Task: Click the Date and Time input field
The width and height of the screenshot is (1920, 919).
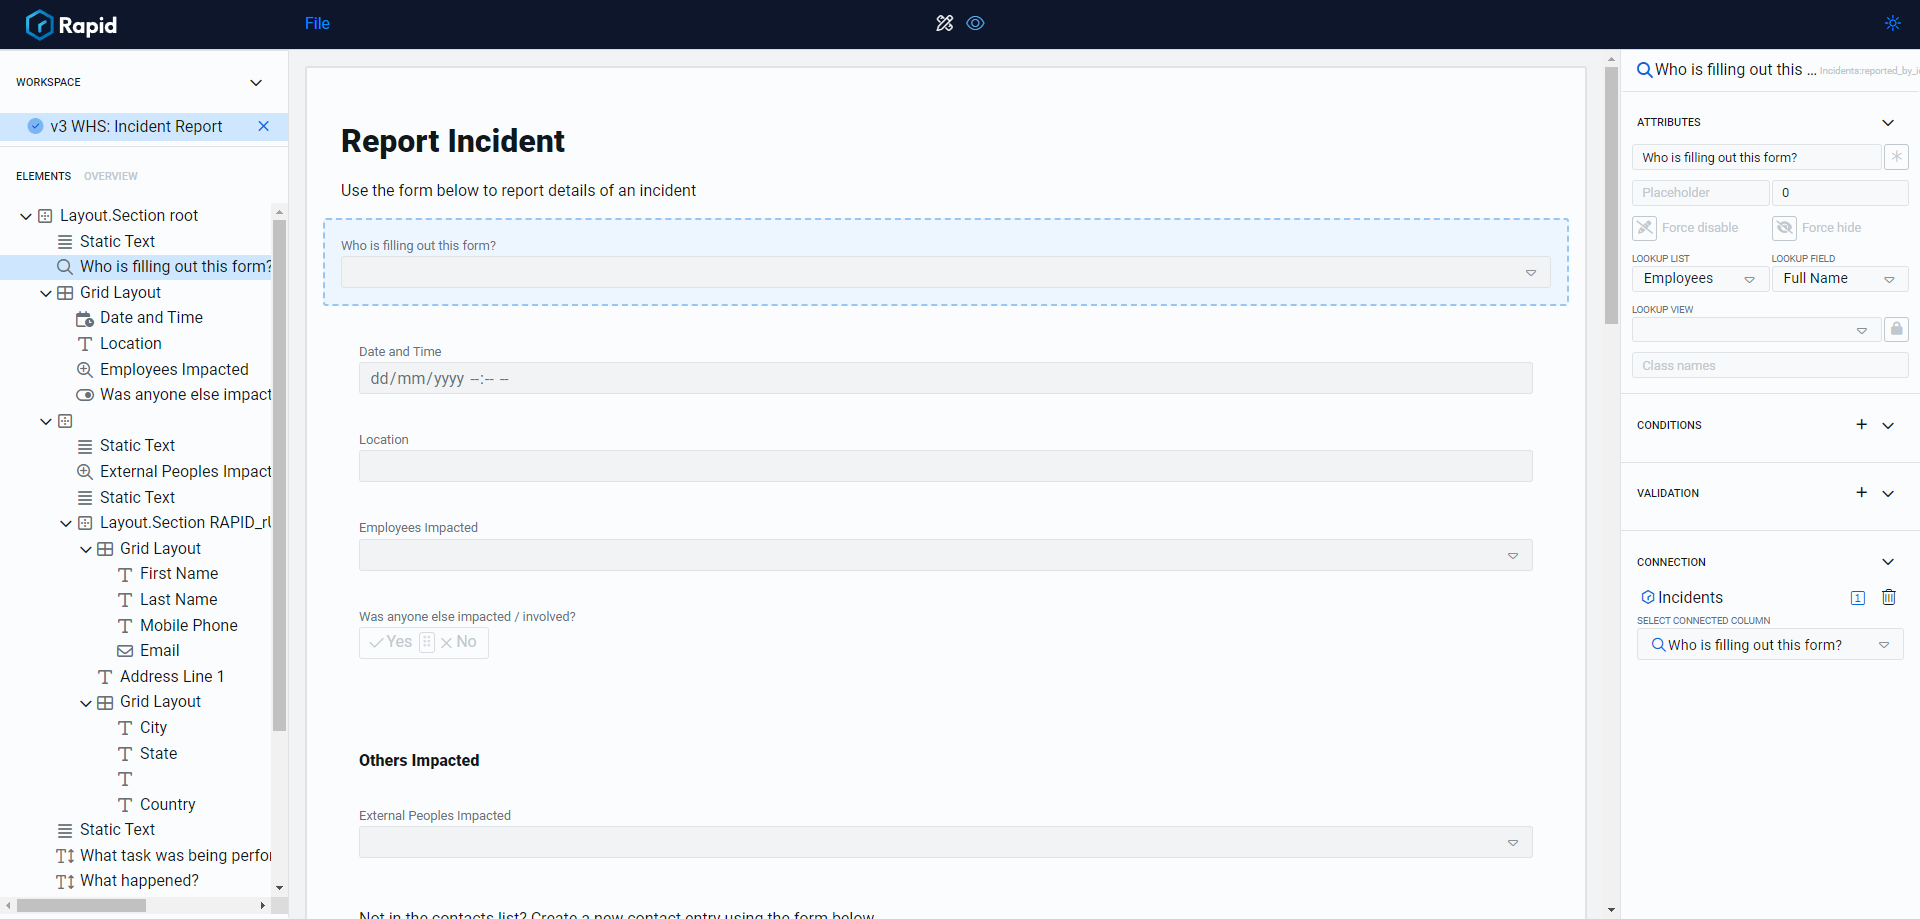Action: tap(946, 378)
